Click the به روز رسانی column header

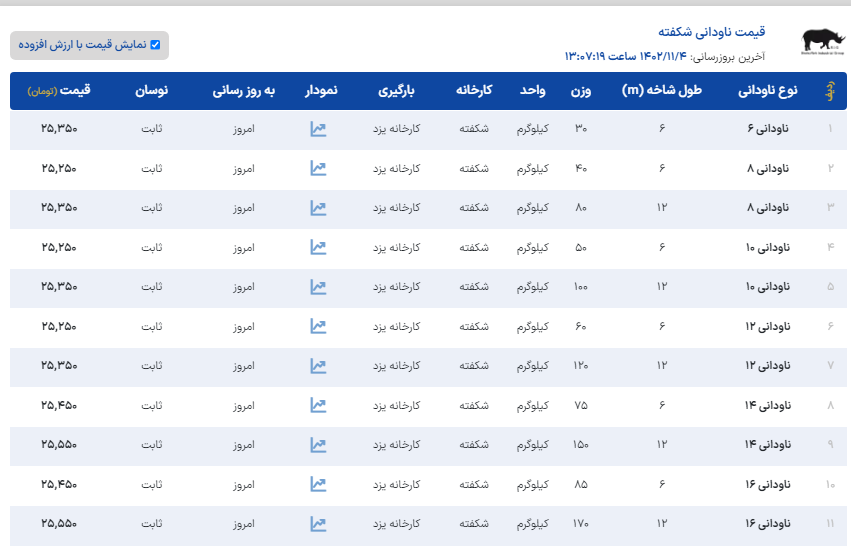click(x=243, y=91)
